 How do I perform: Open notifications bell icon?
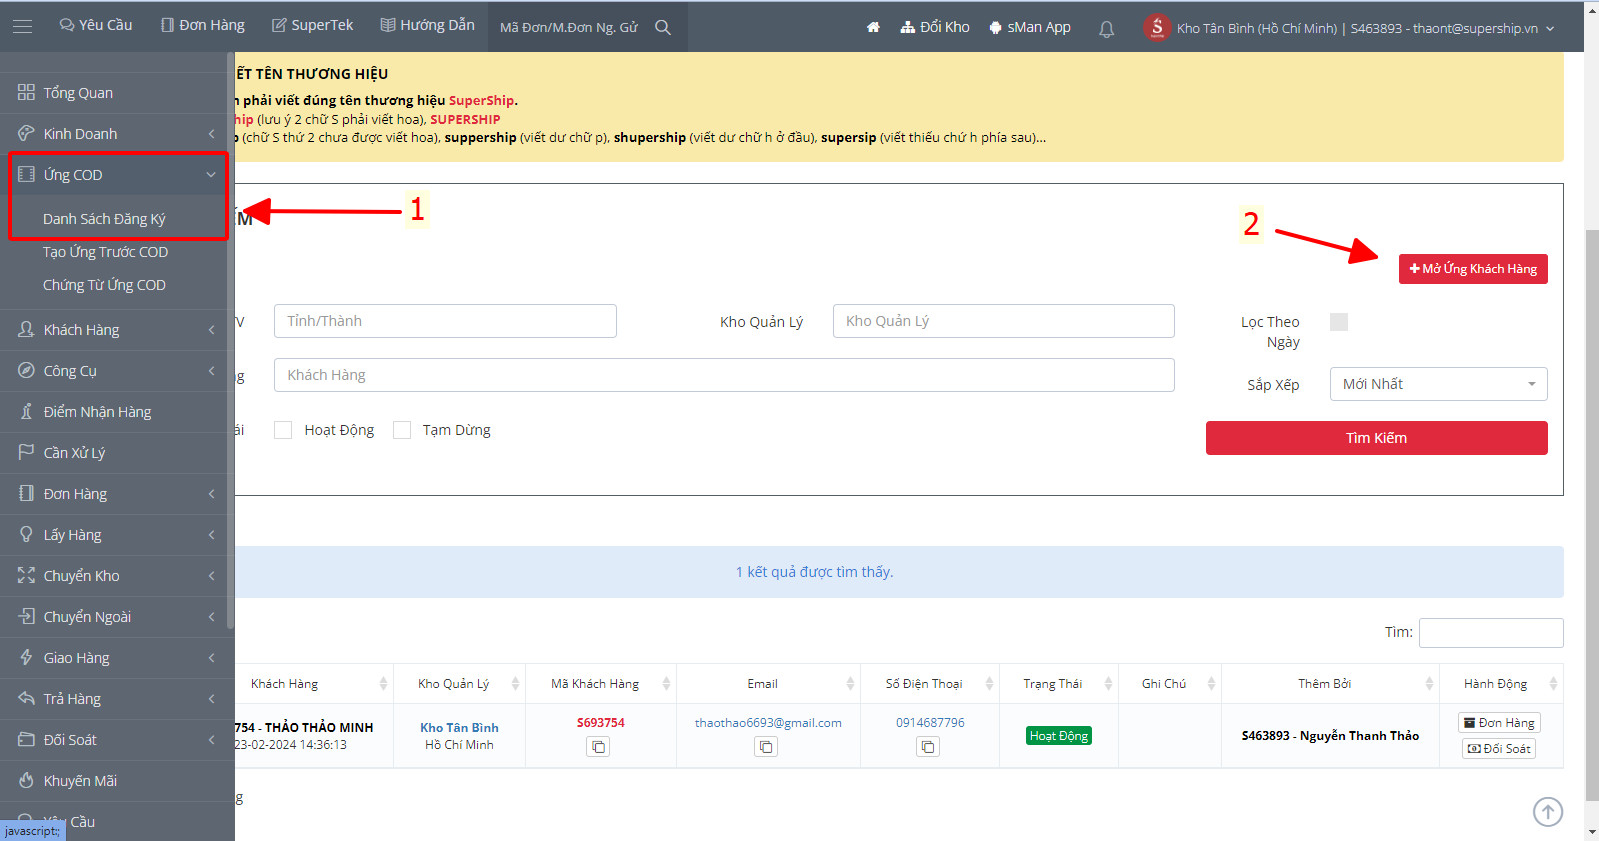click(1106, 29)
